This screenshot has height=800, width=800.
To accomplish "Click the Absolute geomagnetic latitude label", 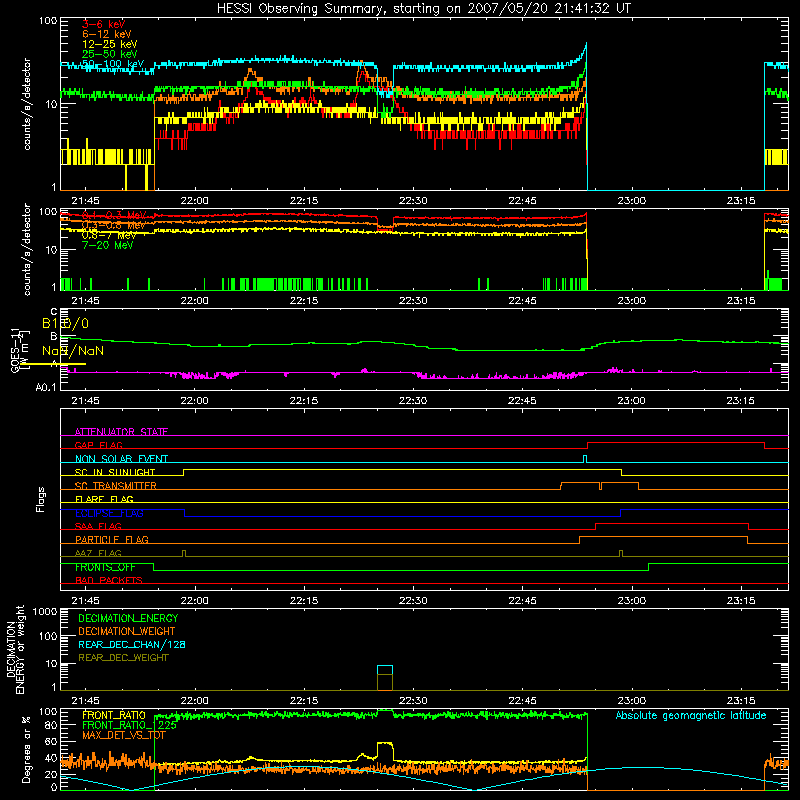I will coord(691,715).
